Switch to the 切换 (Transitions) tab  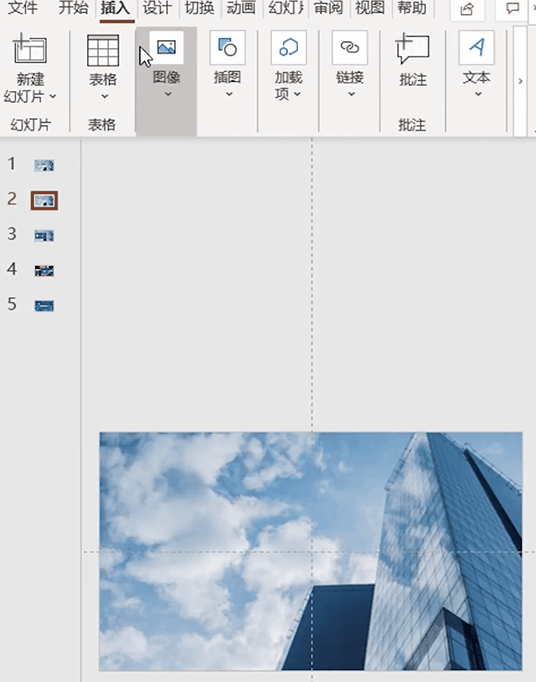pos(199,8)
